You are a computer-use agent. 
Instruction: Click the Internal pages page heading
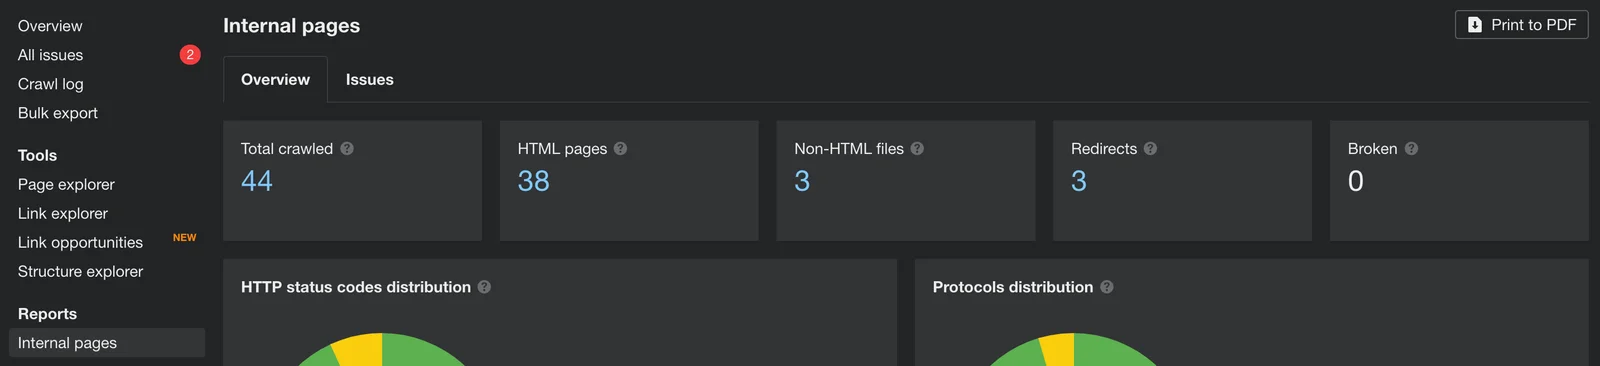(291, 26)
